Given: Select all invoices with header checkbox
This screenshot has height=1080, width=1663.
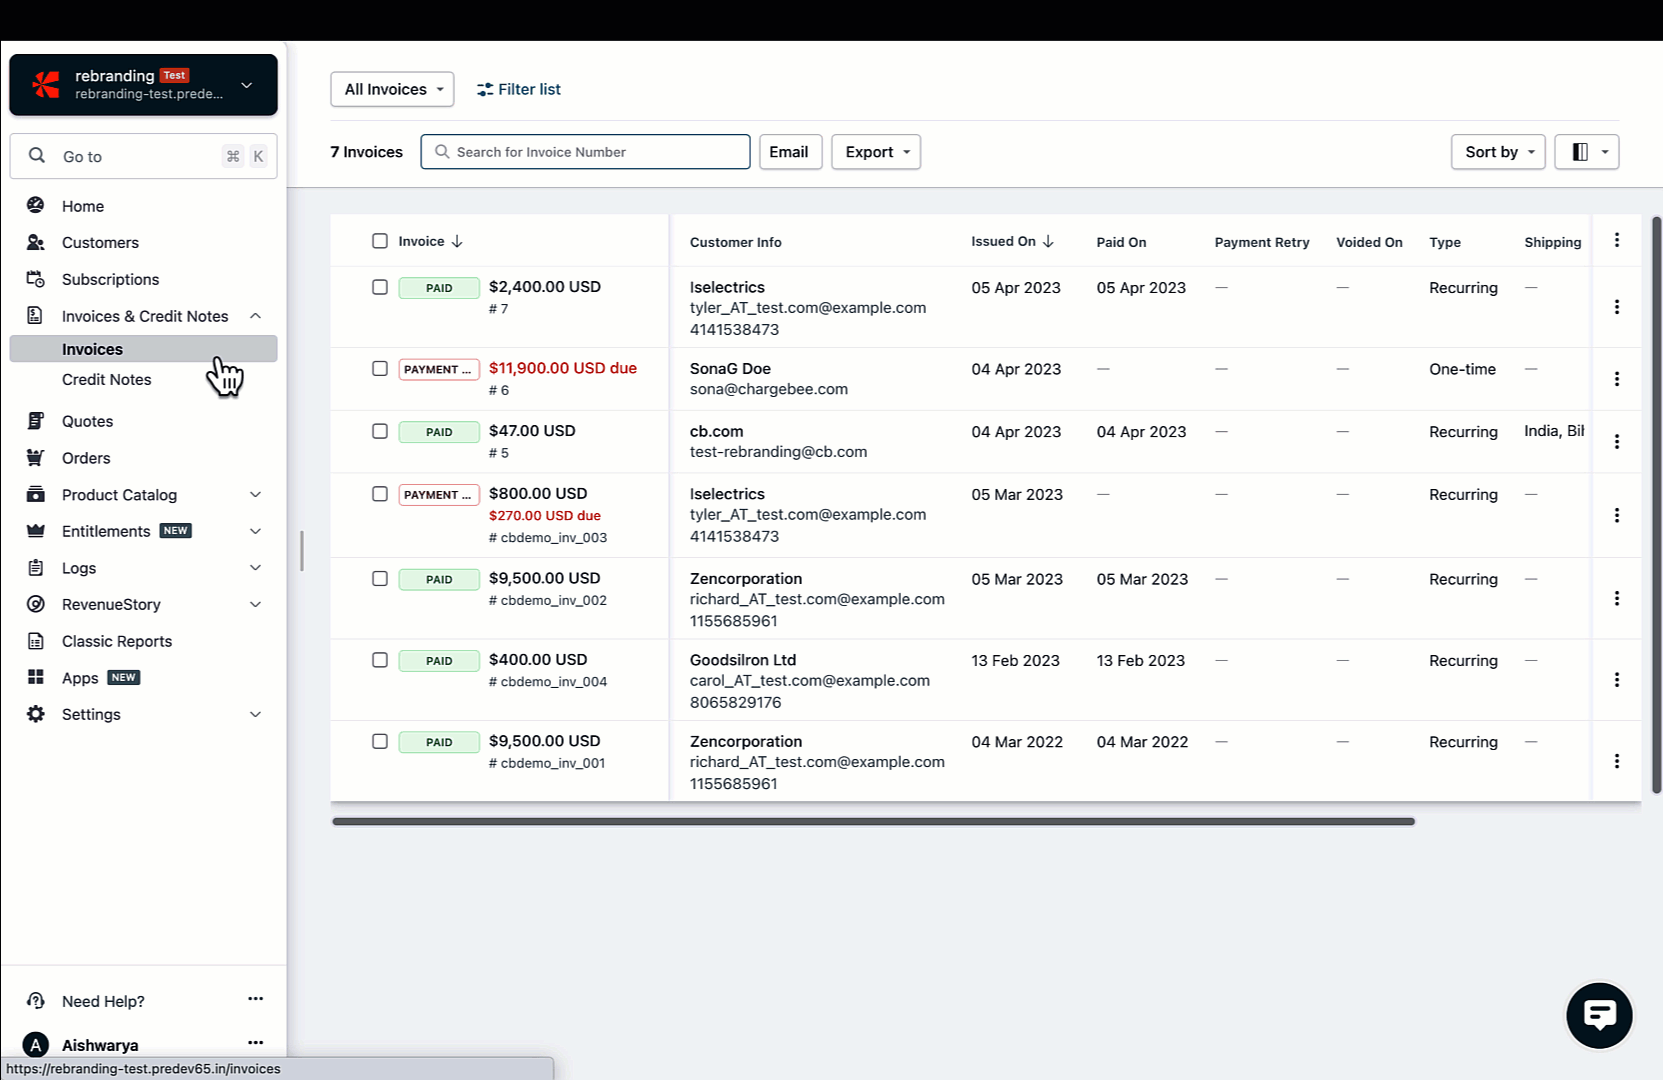Looking at the screenshot, I should coord(380,241).
